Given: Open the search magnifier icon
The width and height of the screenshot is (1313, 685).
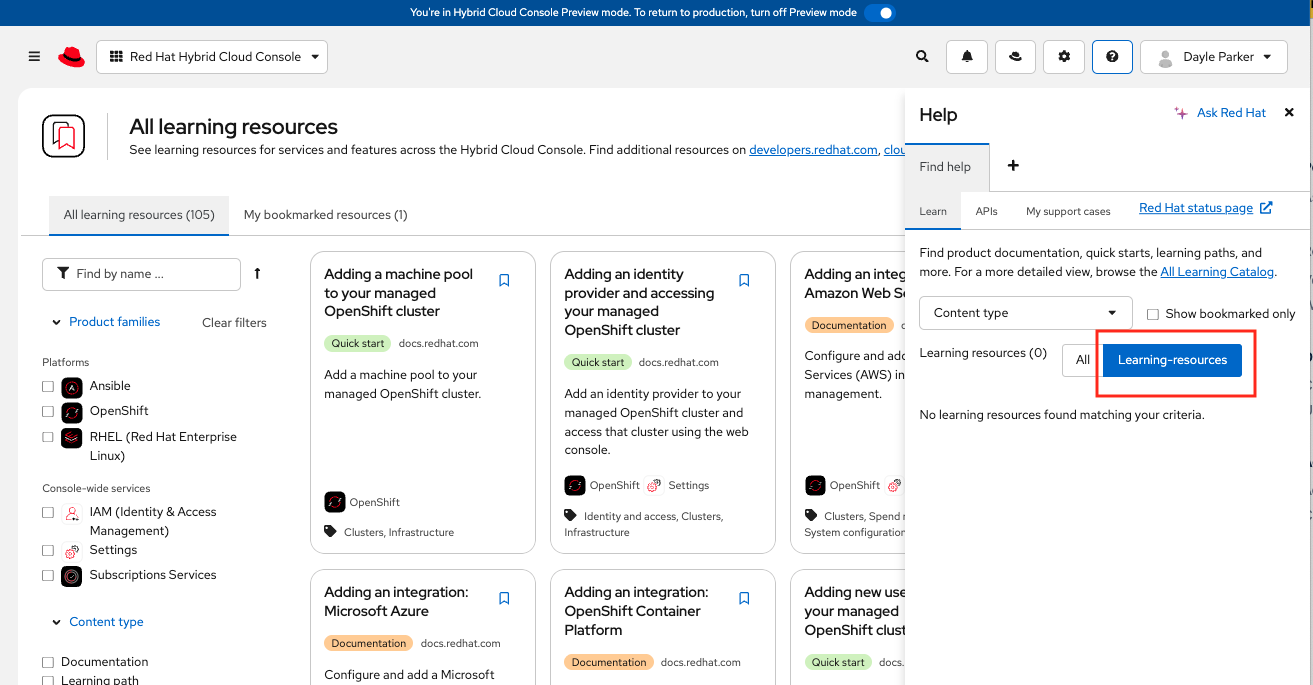Looking at the screenshot, I should pyautogui.click(x=922, y=57).
